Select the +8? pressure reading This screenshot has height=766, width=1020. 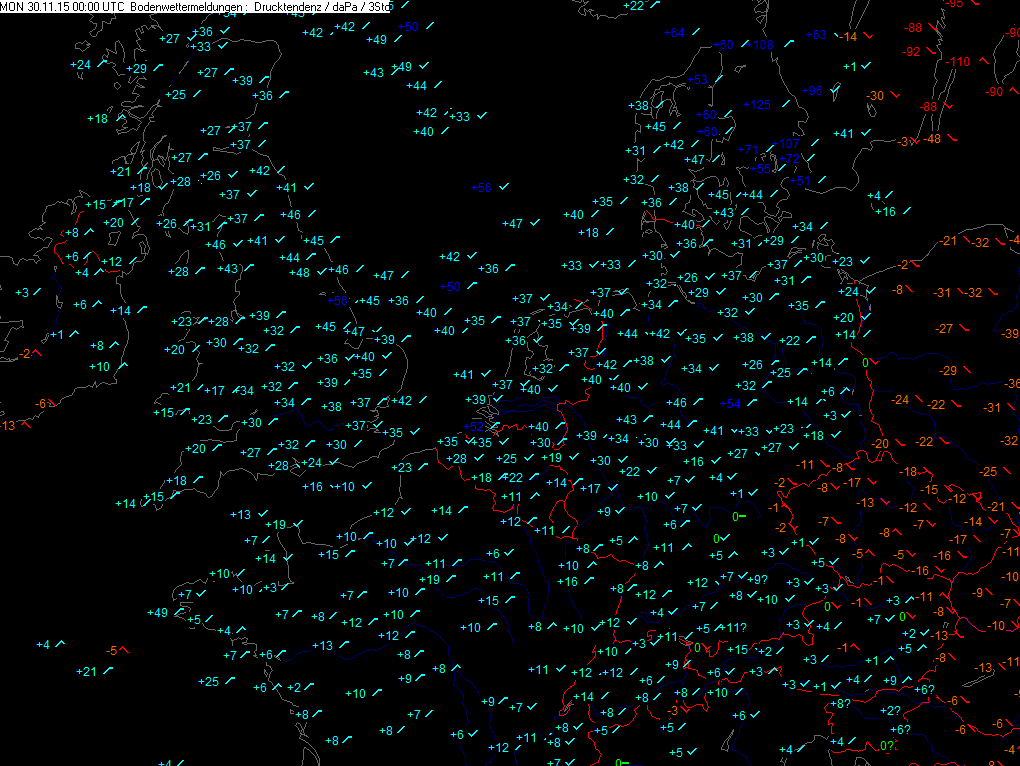tap(840, 704)
